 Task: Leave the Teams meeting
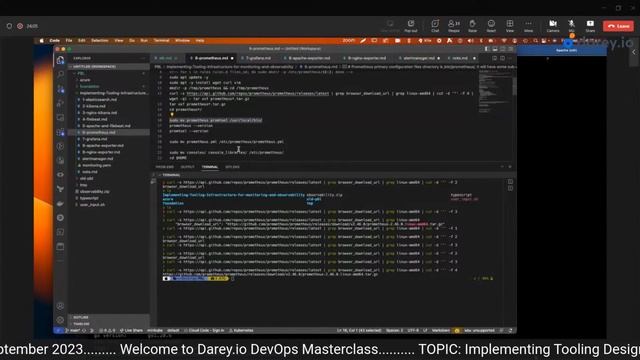618,26
